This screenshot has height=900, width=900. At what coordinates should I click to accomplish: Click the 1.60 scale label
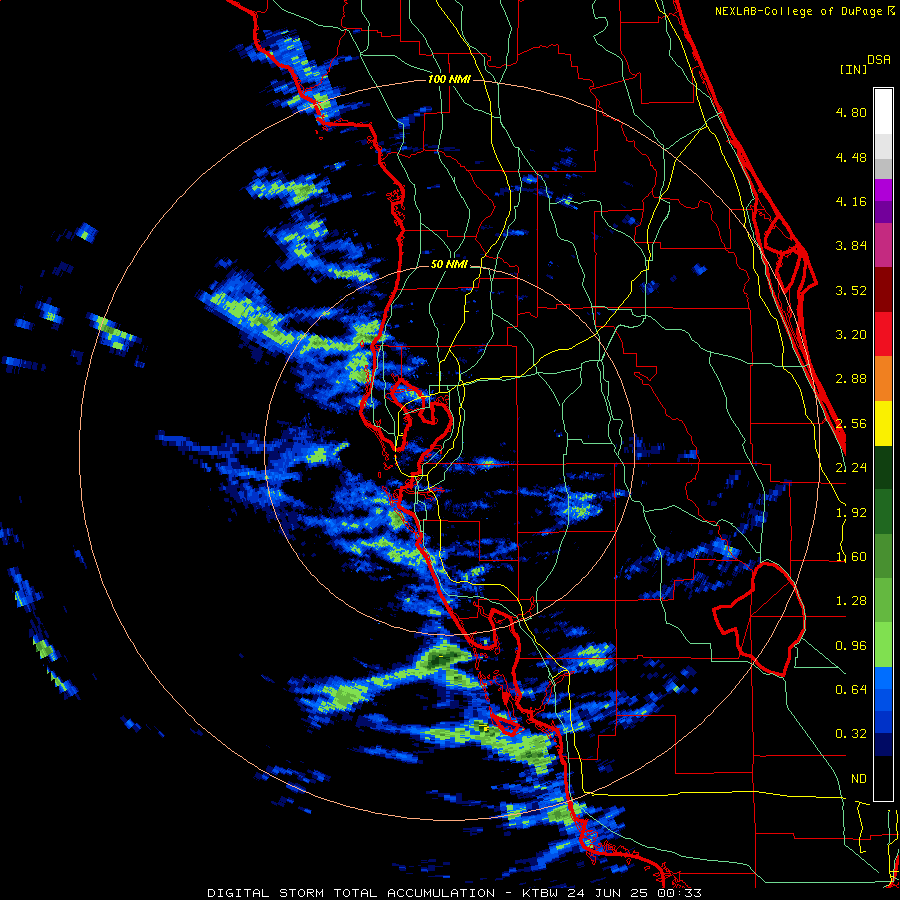[x=851, y=557]
